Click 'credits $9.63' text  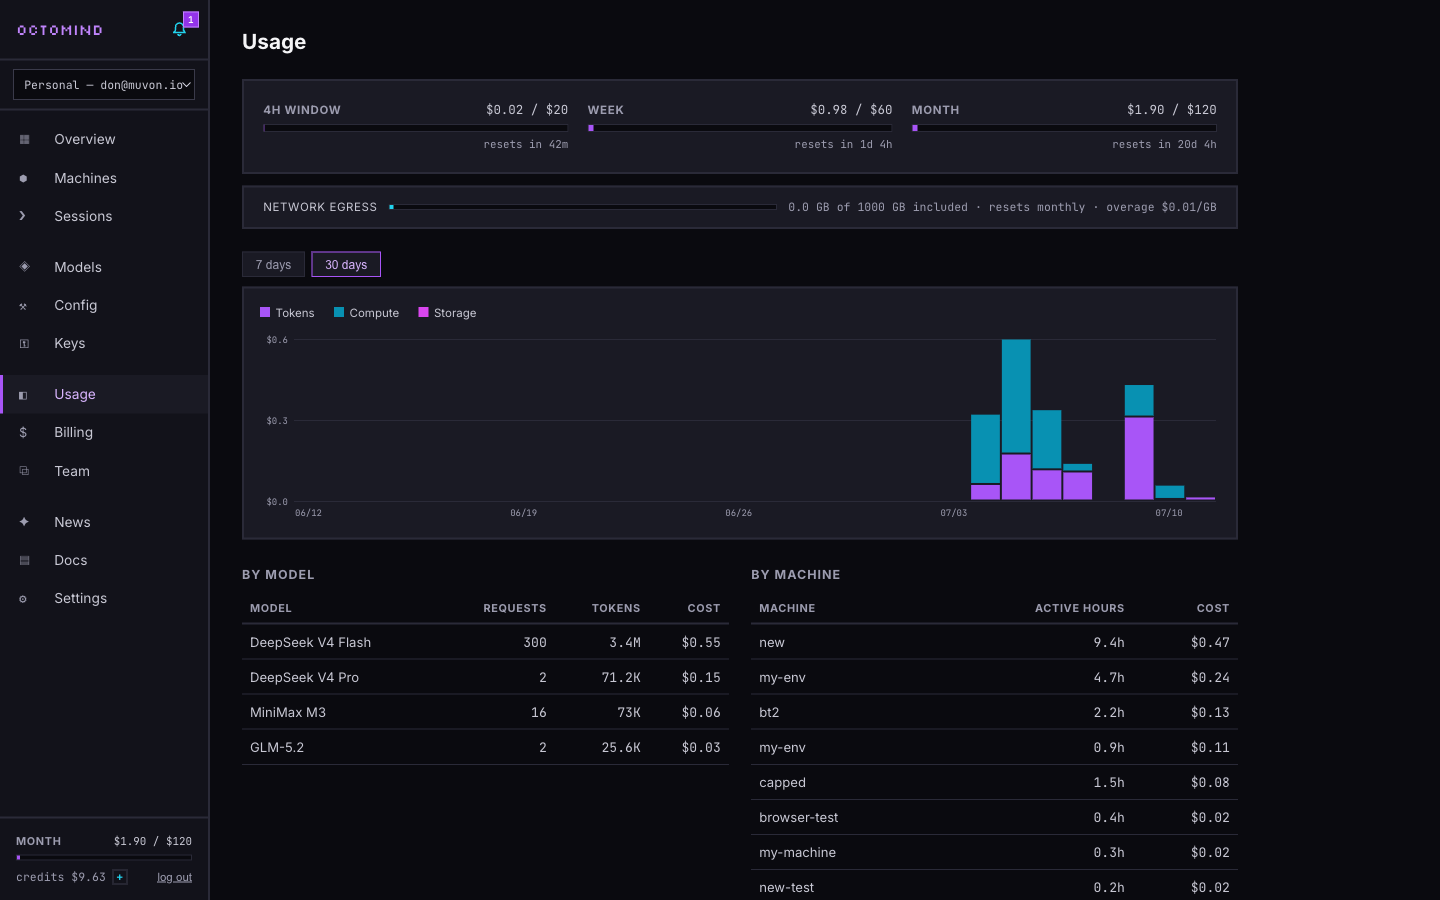(61, 877)
